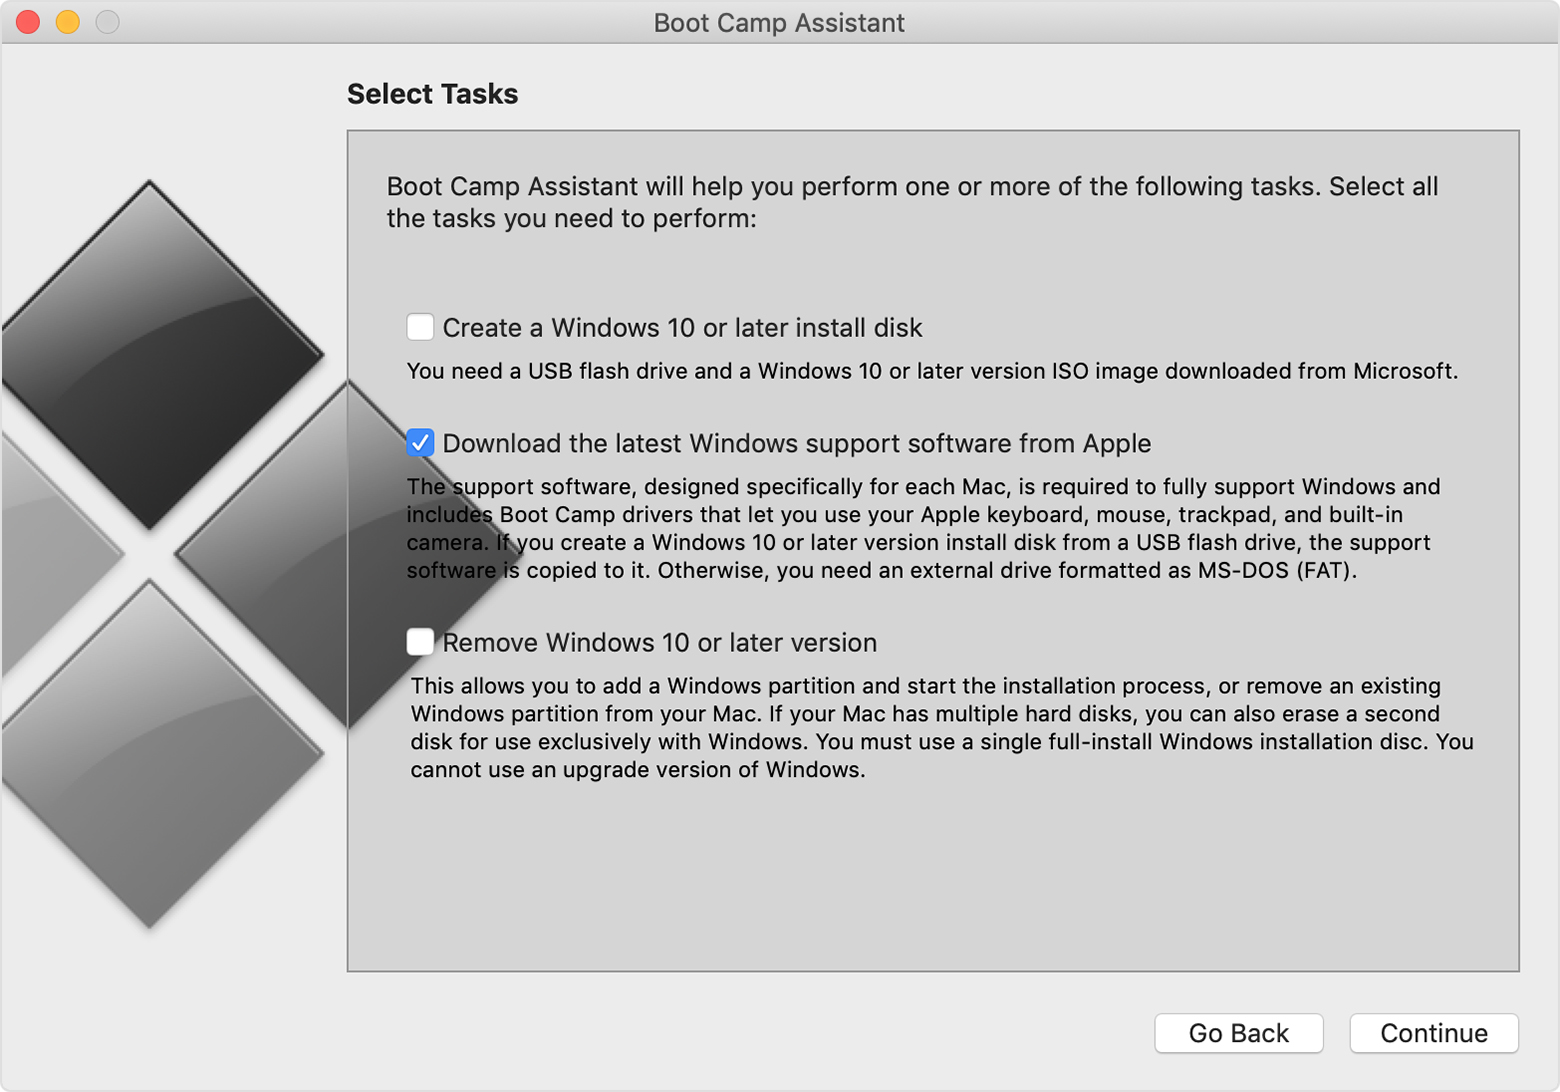Check Create a Windows 10 install disk
This screenshot has height=1092, width=1560.
(x=420, y=327)
